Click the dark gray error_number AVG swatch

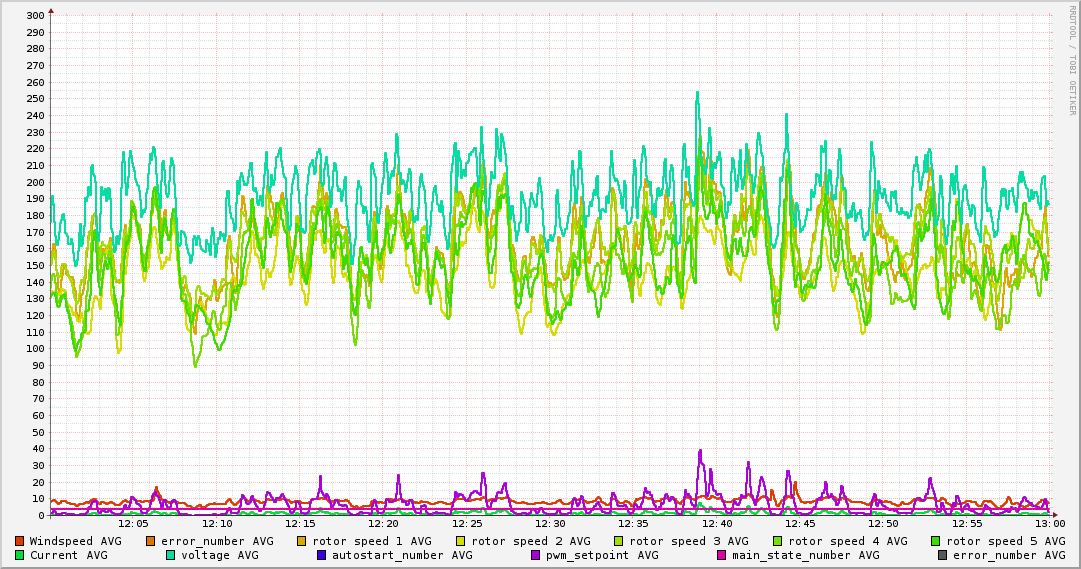942,555
